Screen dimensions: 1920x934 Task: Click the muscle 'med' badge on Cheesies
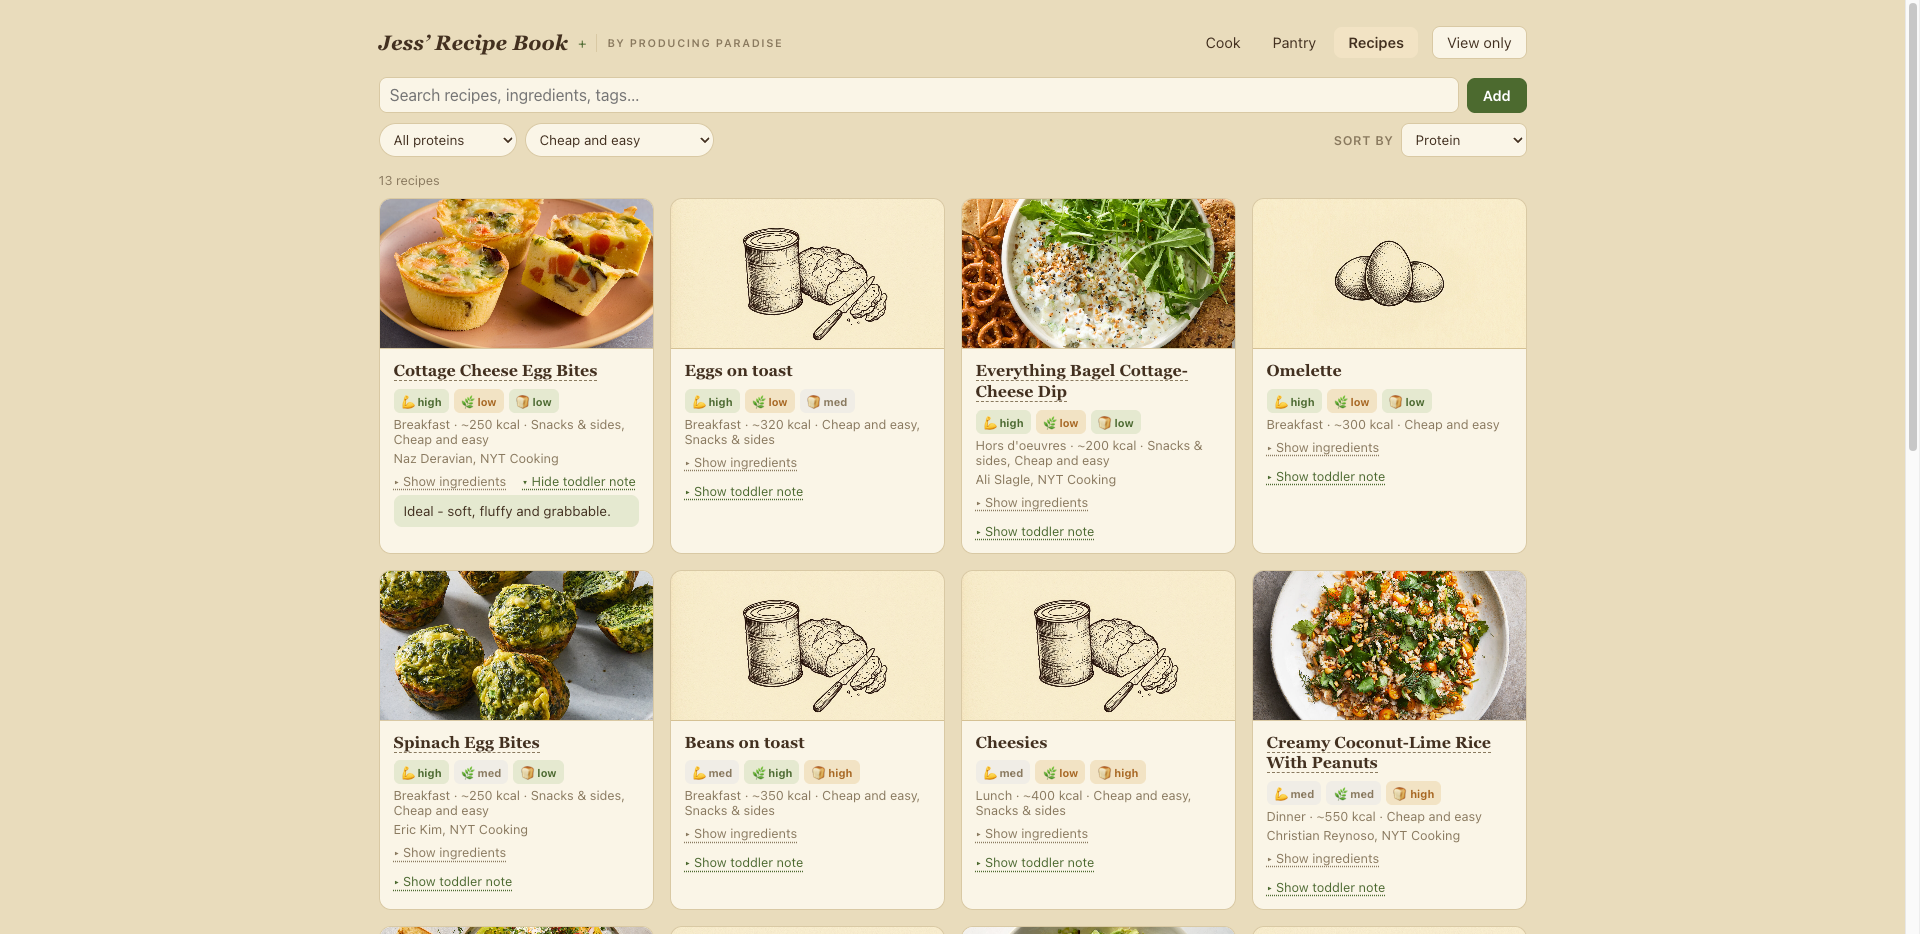click(x=1003, y=773)
